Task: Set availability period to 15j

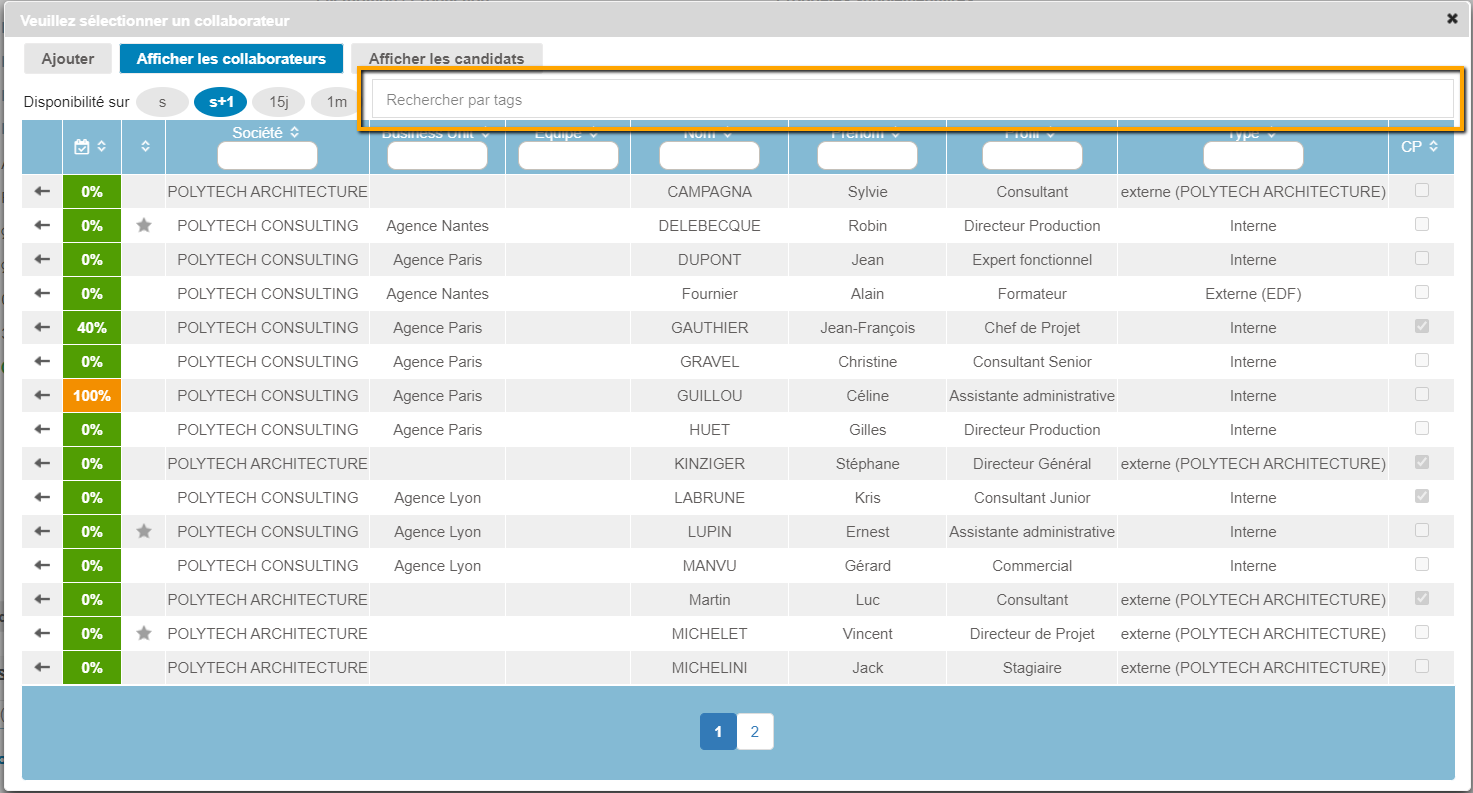Action: tap(278, 101)
